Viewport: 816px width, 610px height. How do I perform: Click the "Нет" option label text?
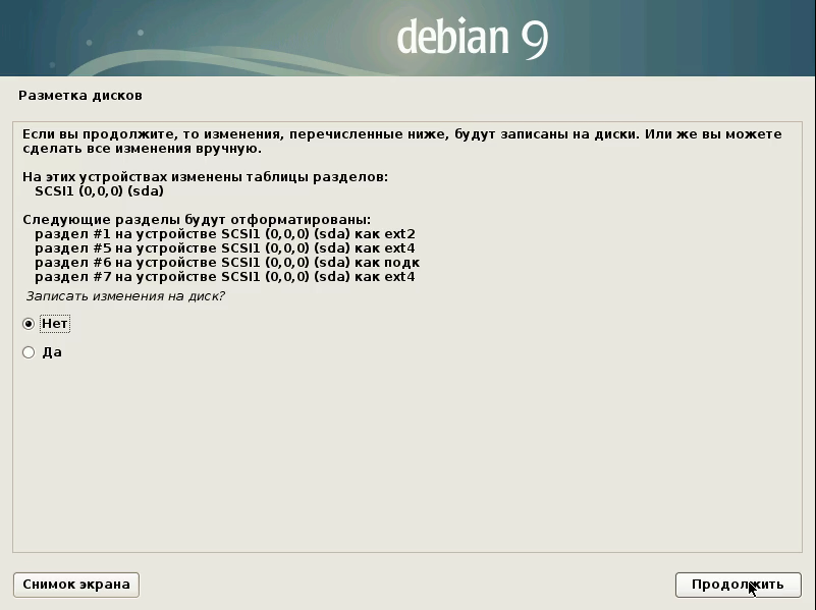click(55, 324)
